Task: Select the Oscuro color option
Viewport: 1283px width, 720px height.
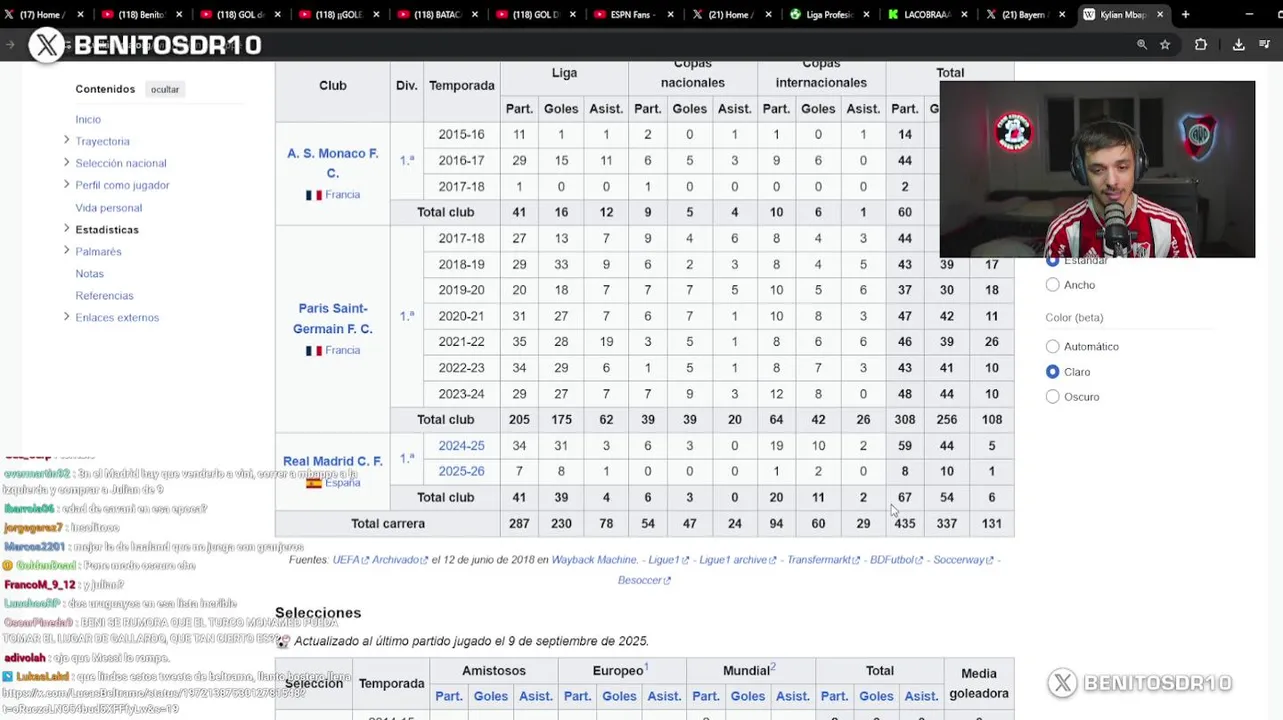Action: pyautogui.click(x=1052, y=397)
